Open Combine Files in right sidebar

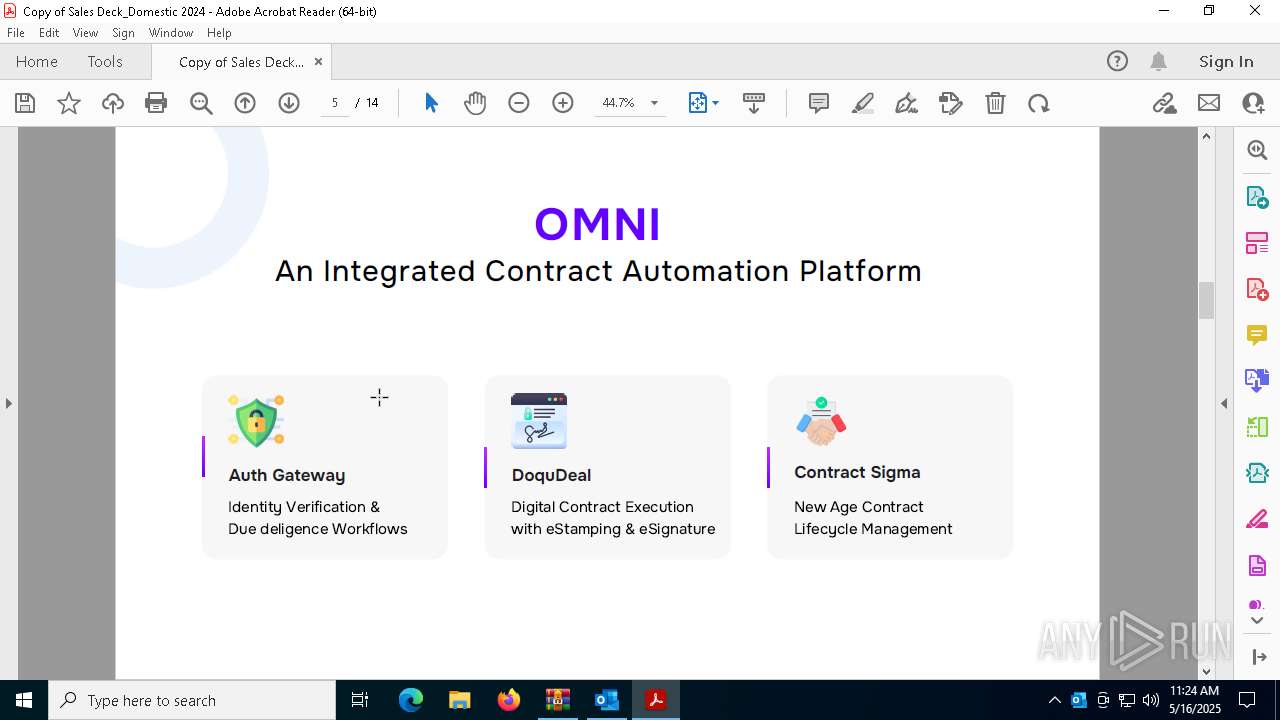tap(1257, 381)
